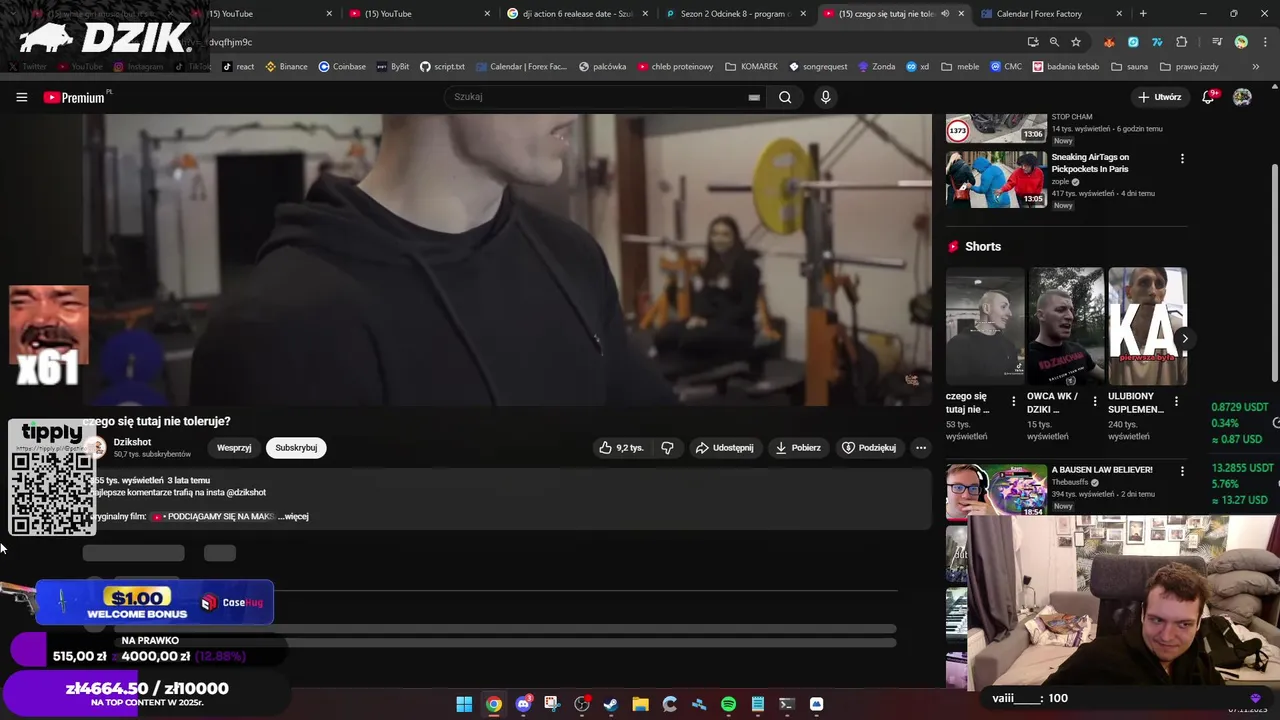The width and height of the screenshot is (1280, 720).
Task: Open Steam from the taskbar
Action: pos(611,704)
